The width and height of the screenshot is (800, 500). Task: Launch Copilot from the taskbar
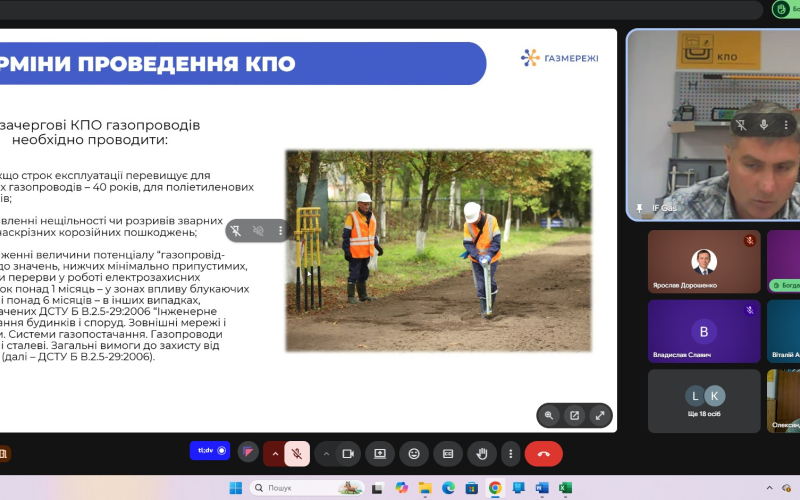402,488
